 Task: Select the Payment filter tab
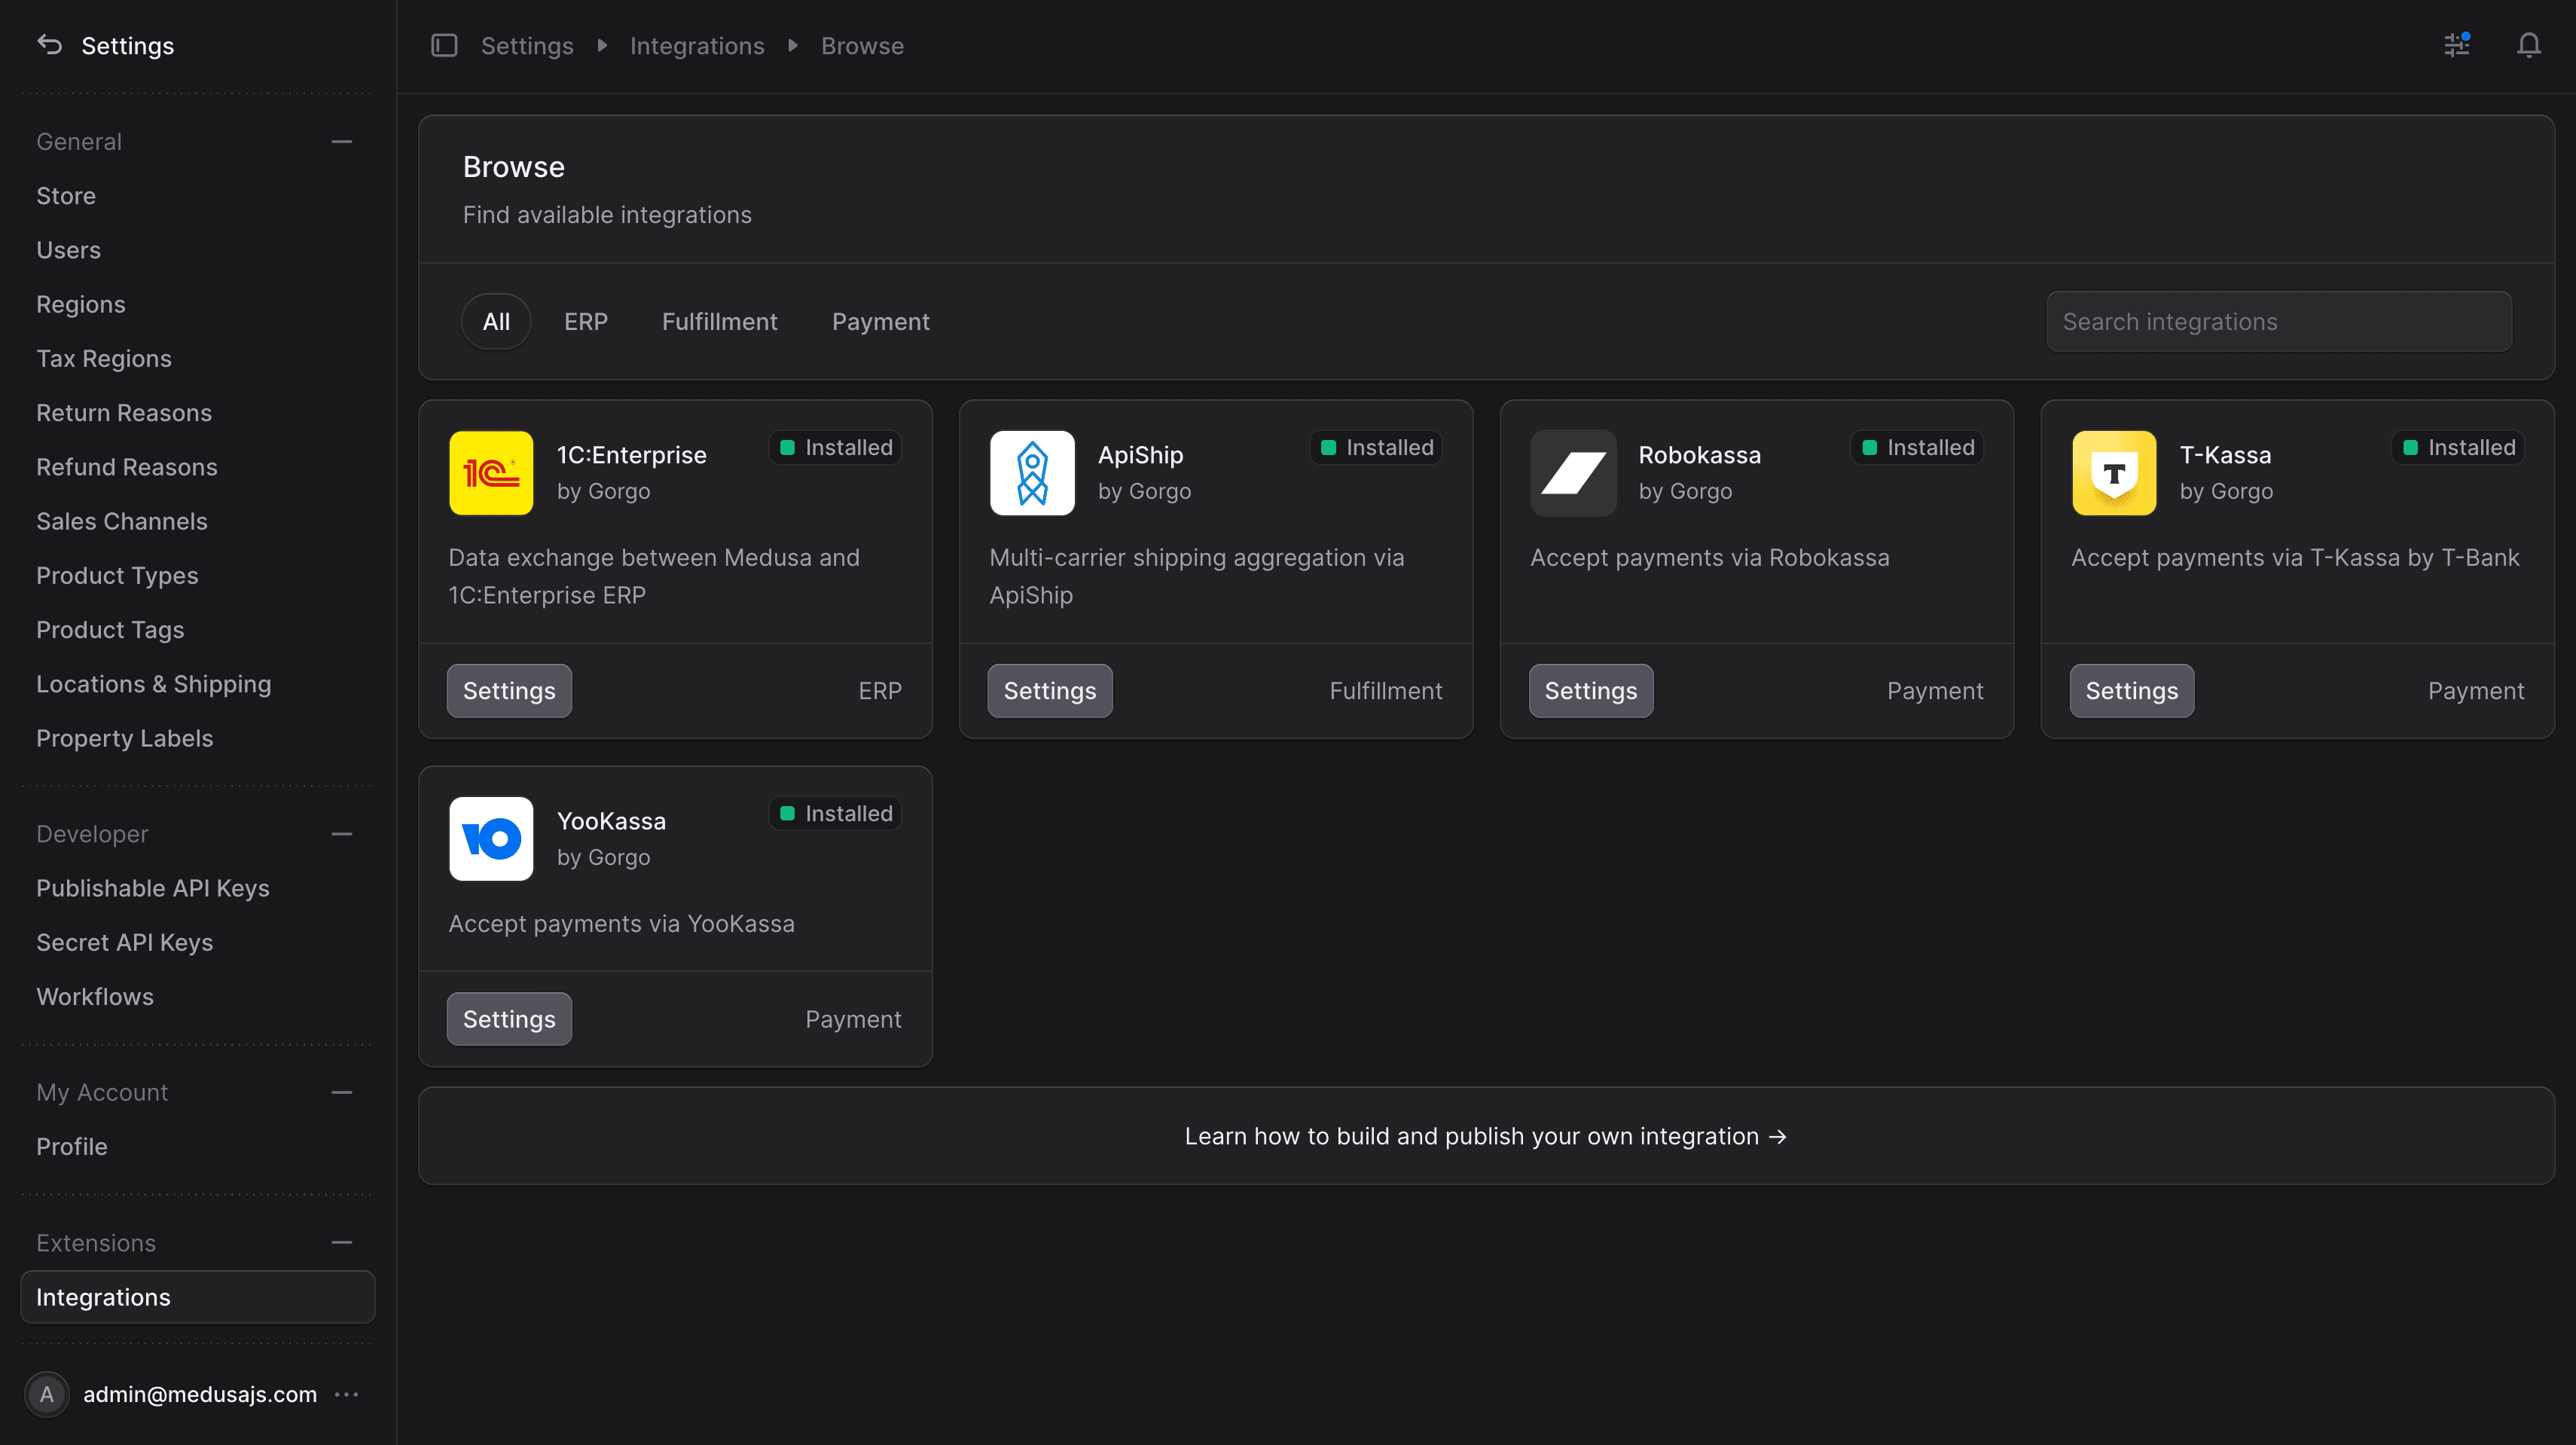point(881,322)
